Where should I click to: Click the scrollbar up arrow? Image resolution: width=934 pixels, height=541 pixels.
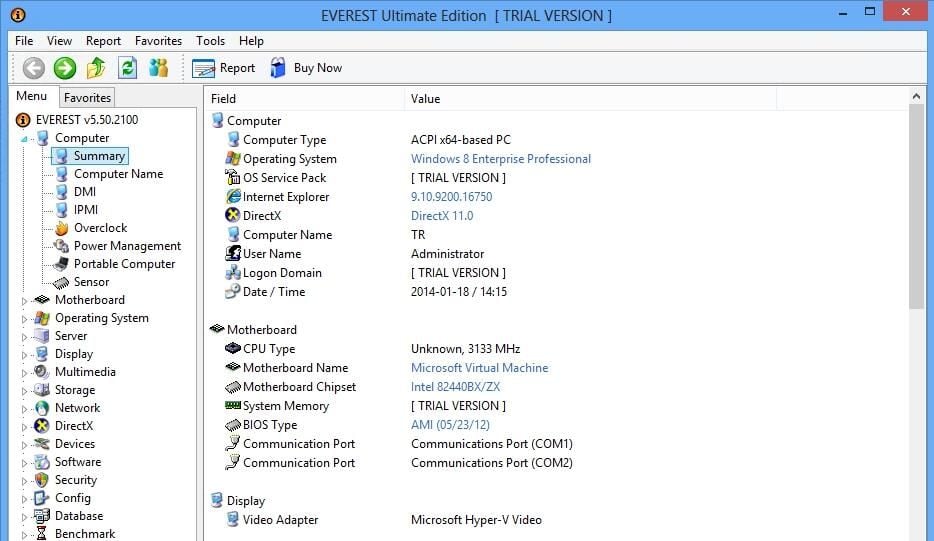(x=916, y=96)
